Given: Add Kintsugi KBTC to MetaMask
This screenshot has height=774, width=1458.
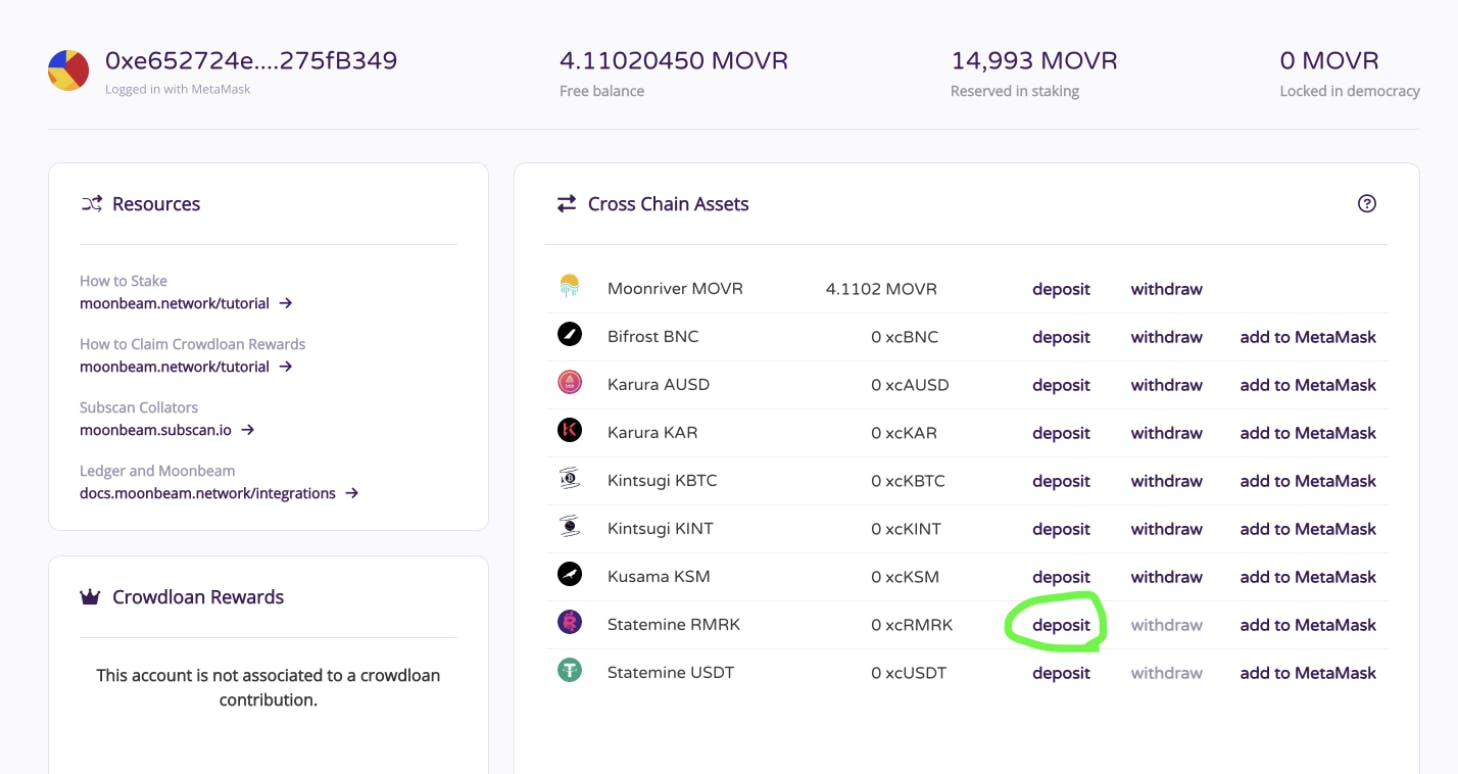Looking at the screenshot, I should click(x=1308, y=481).
